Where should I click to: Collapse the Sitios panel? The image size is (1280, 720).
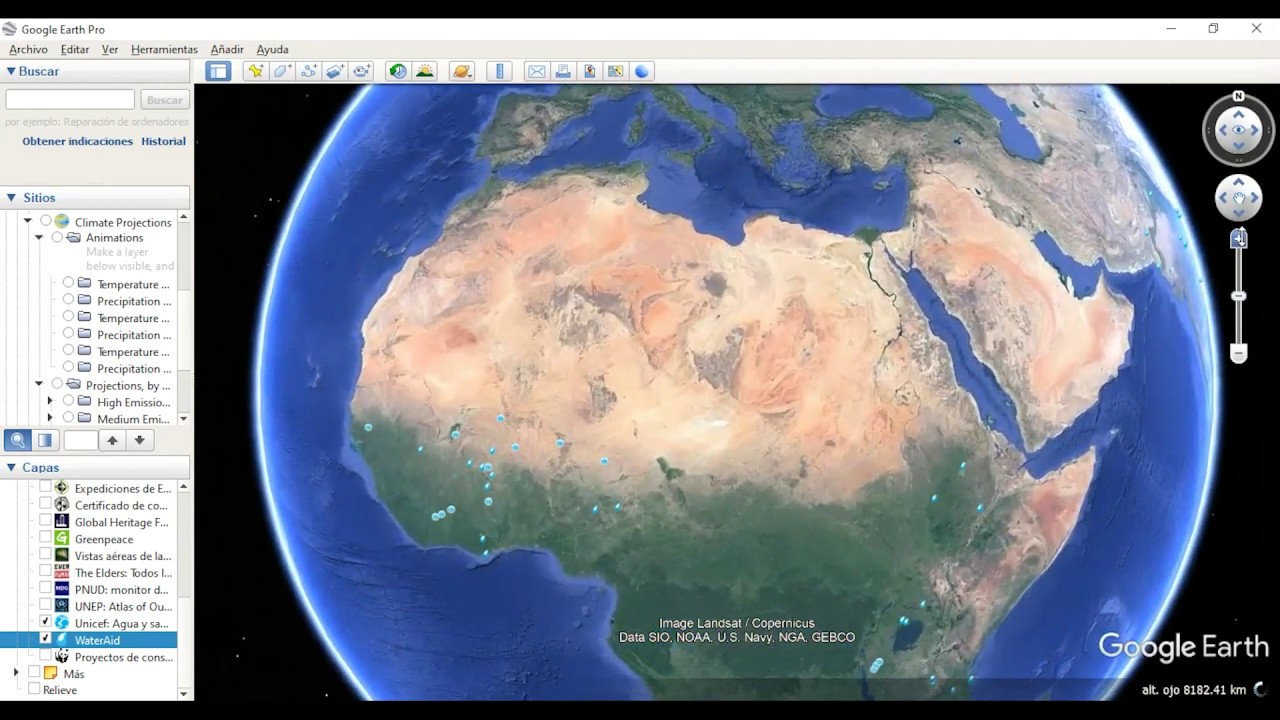point(11,198)
